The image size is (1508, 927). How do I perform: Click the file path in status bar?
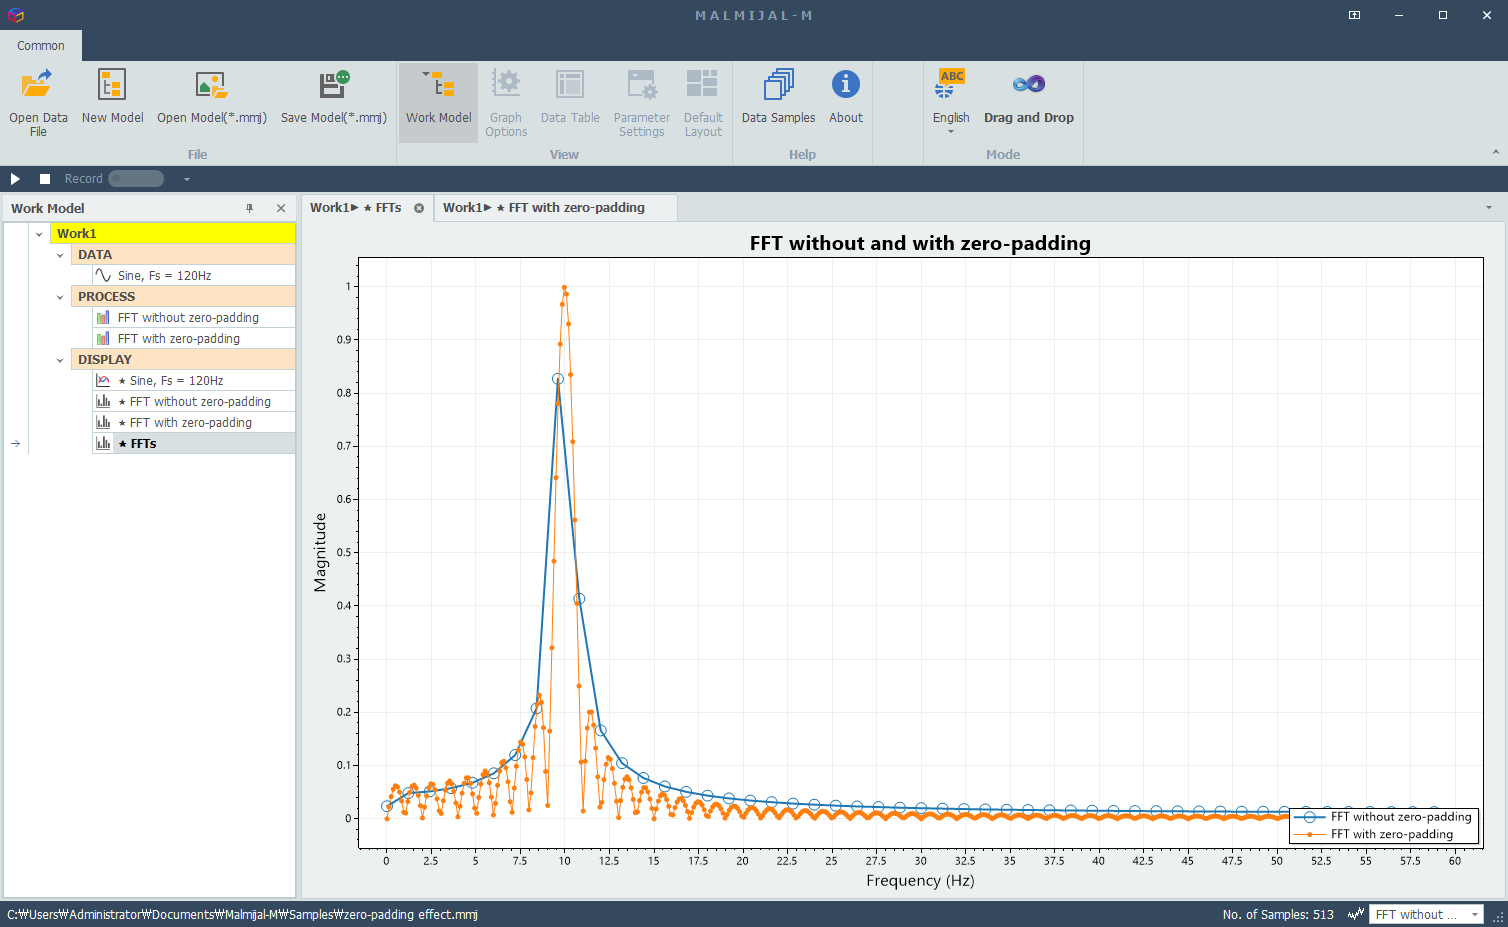point(243,915)
